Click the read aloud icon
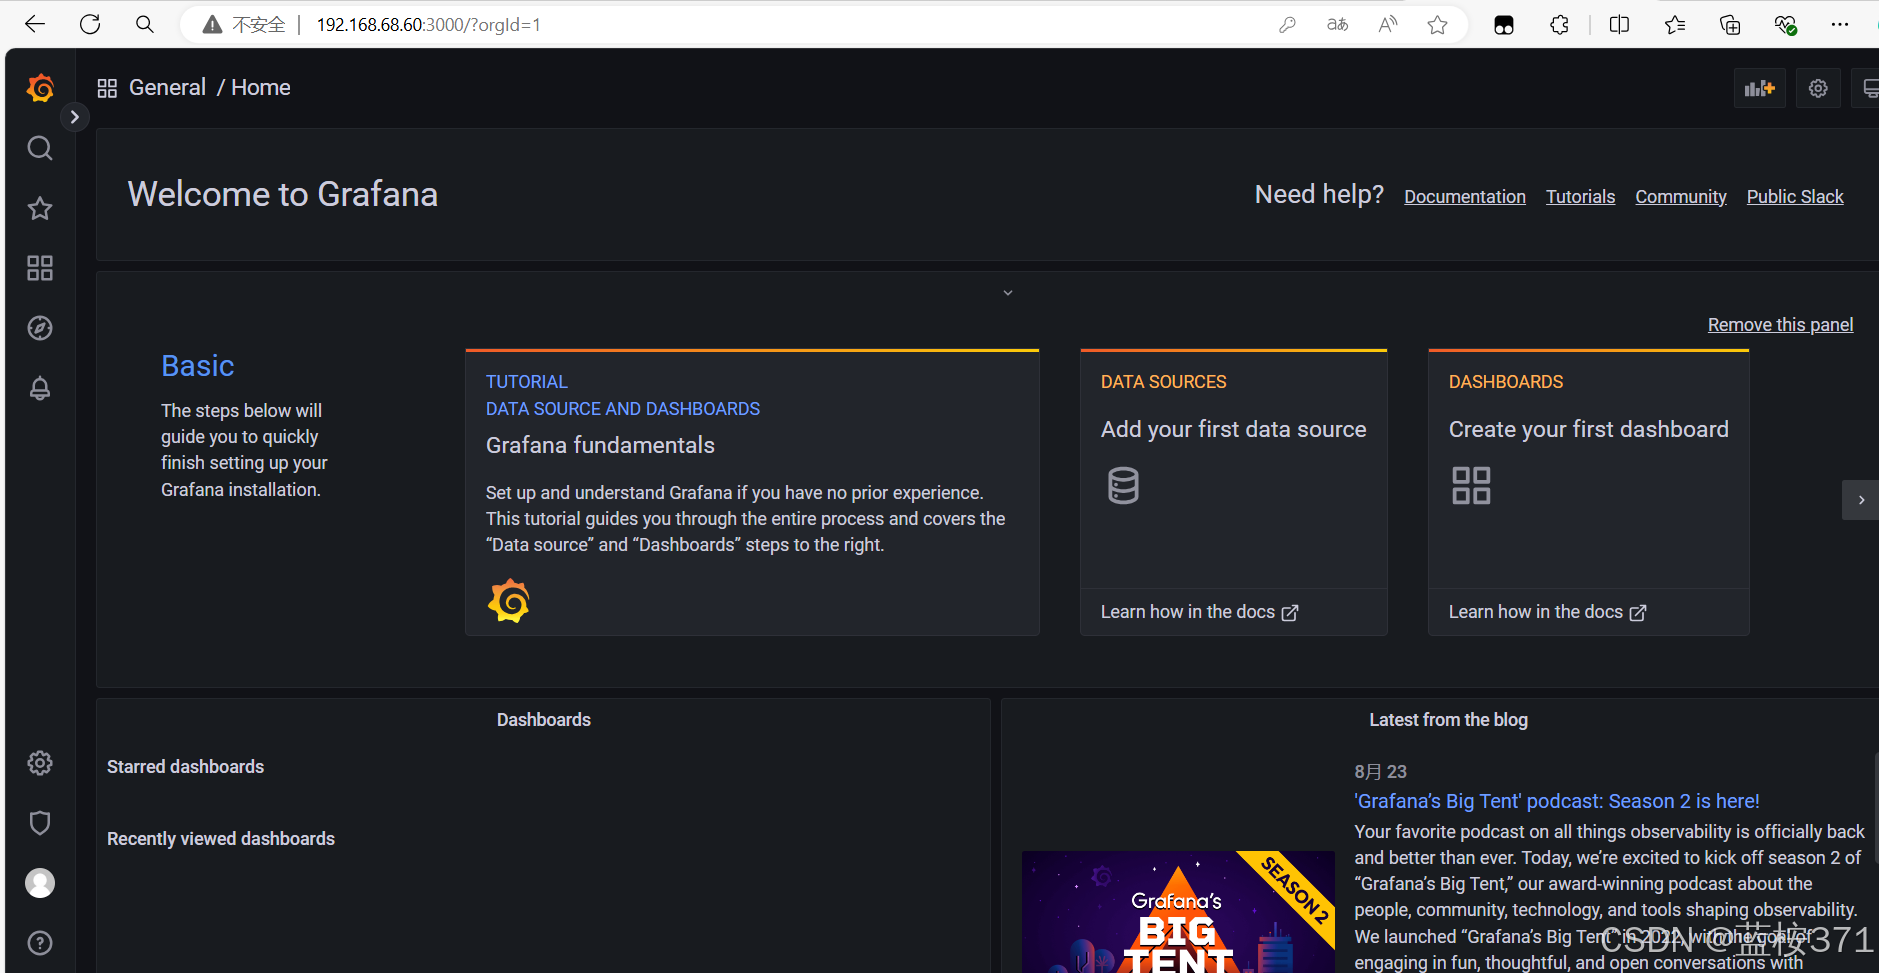1879x973 pixels. pyautogui.click(x=1388, y=25)
